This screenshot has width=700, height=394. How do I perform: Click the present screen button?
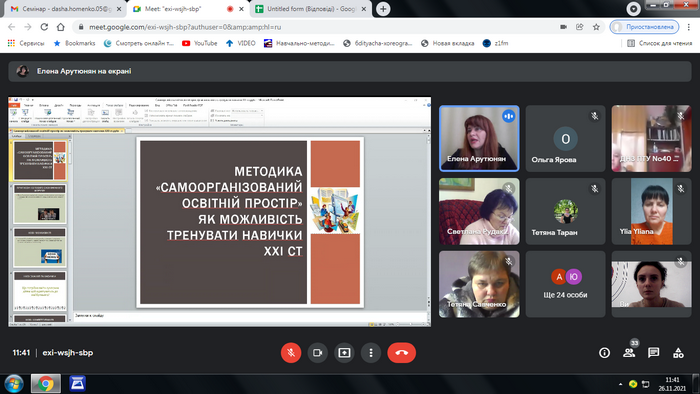click(x=344, y=353)
